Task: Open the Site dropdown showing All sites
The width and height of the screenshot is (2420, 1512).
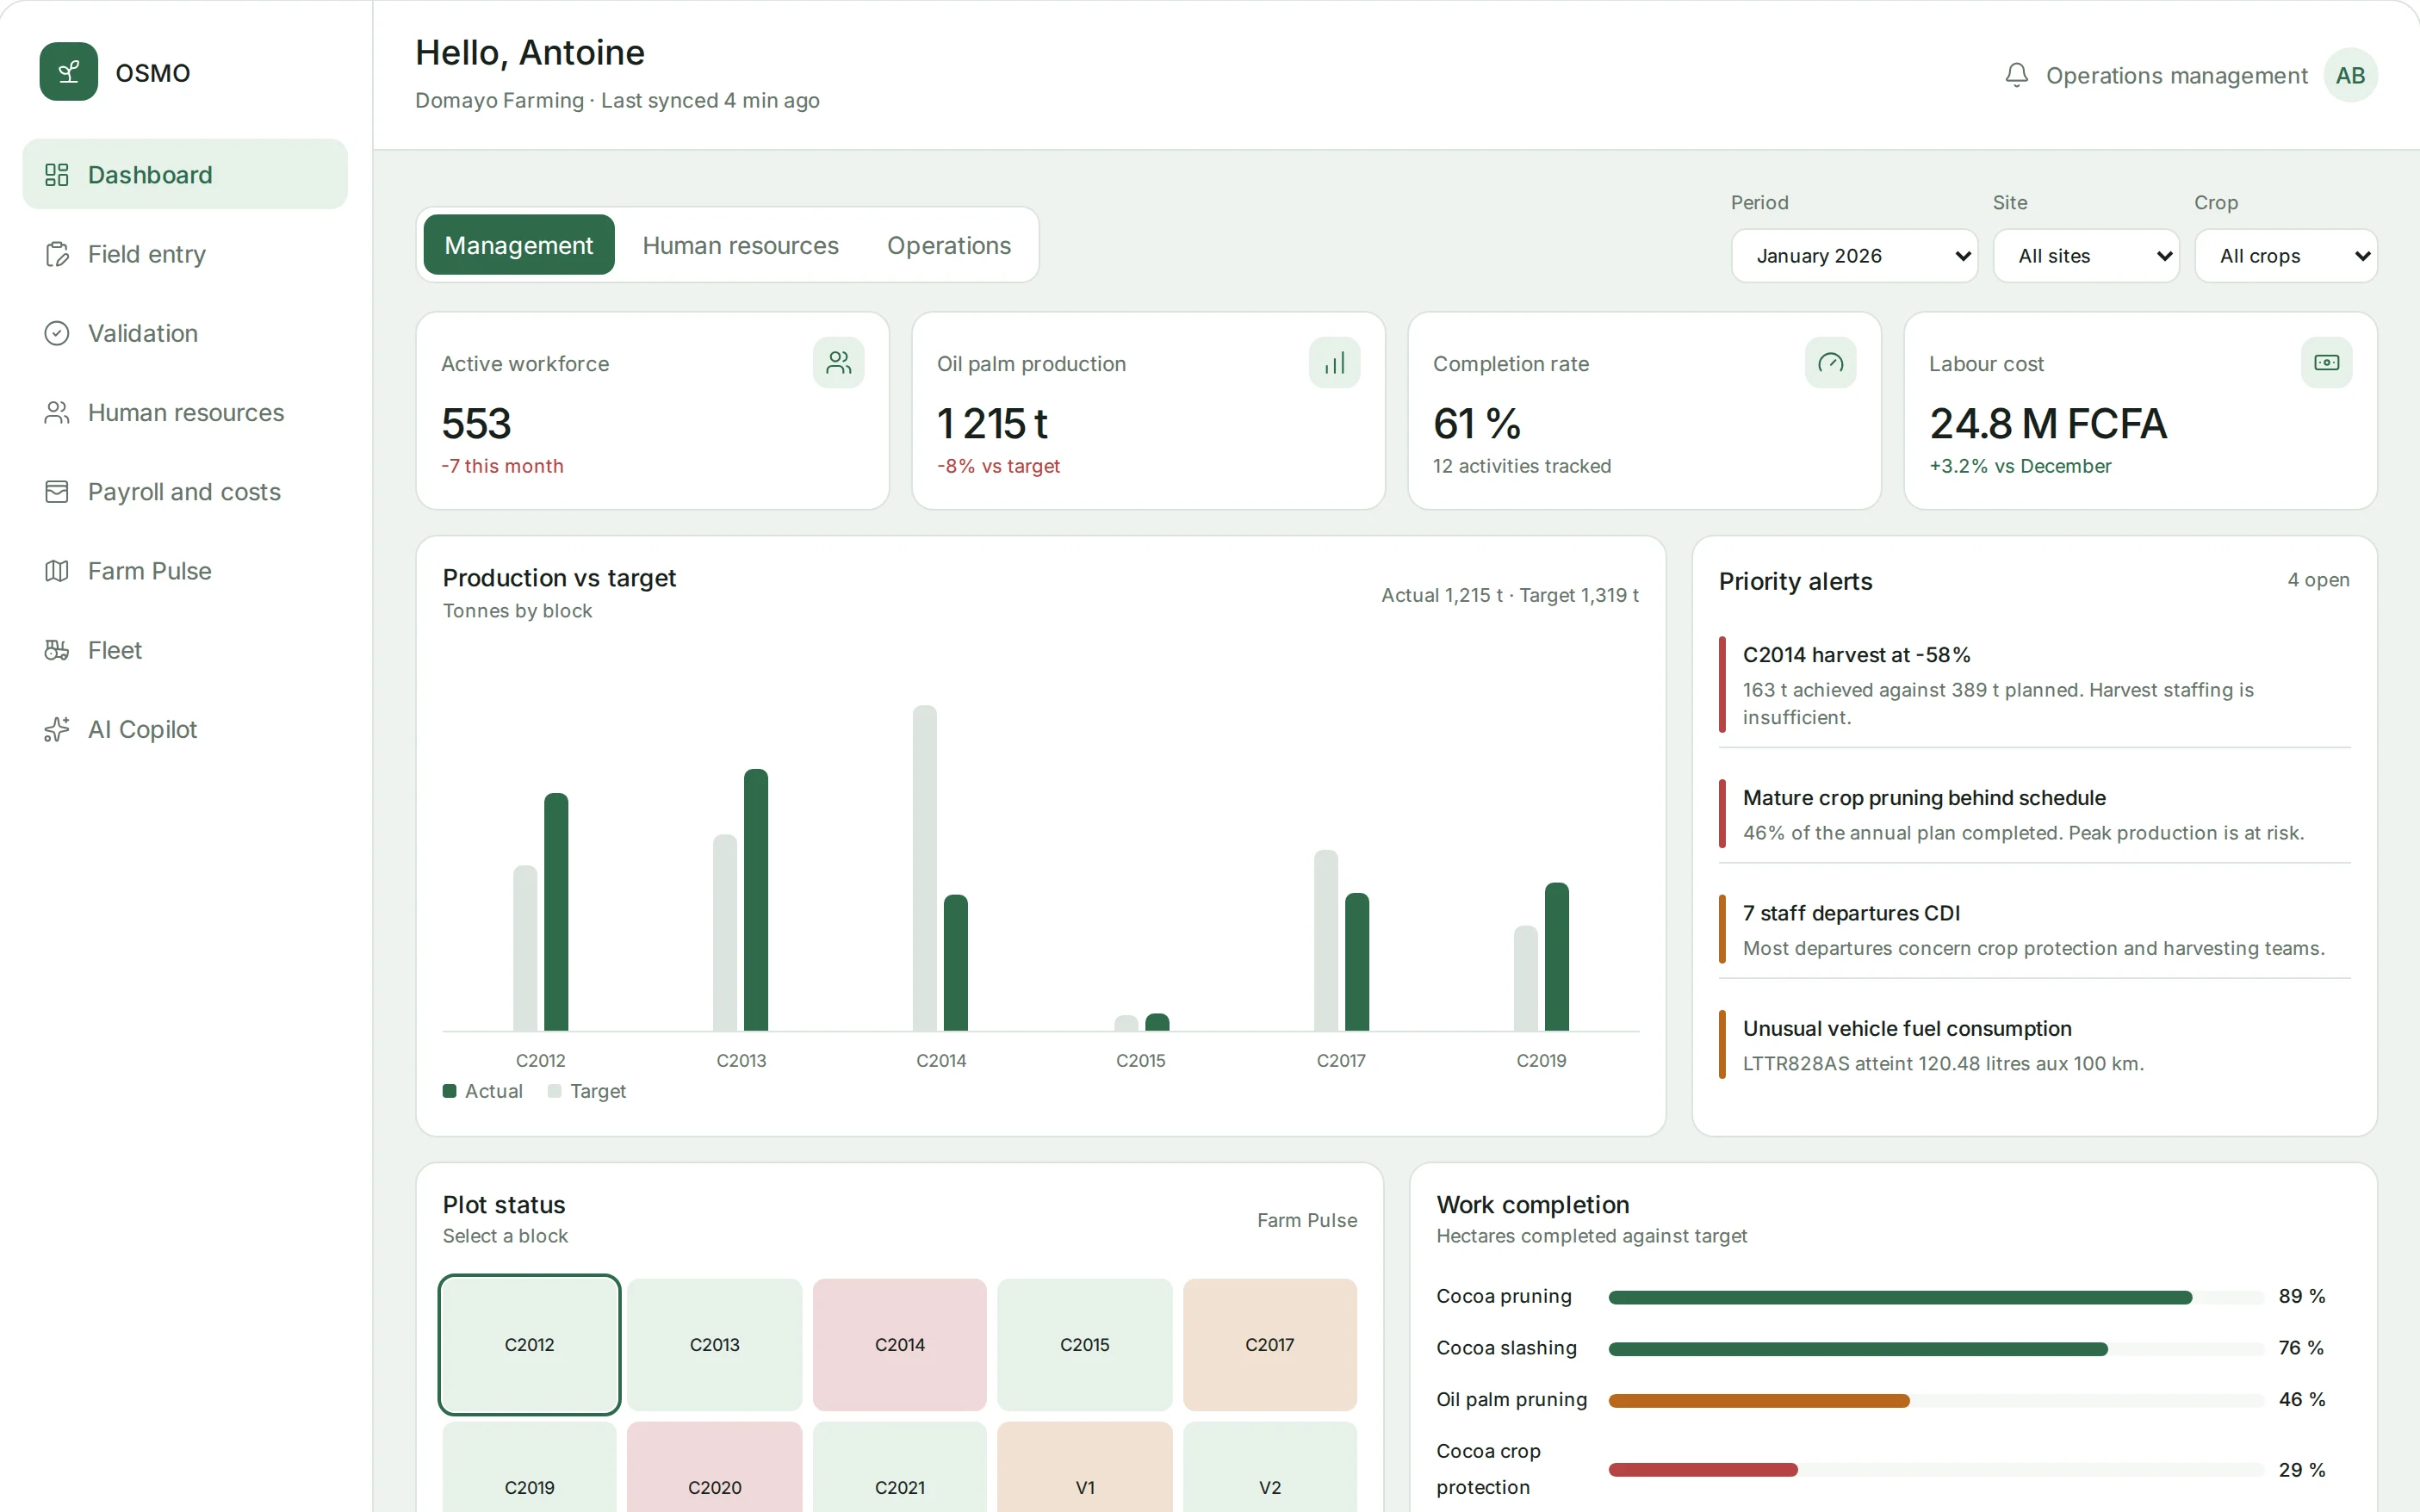Action: click(2086, 256)
